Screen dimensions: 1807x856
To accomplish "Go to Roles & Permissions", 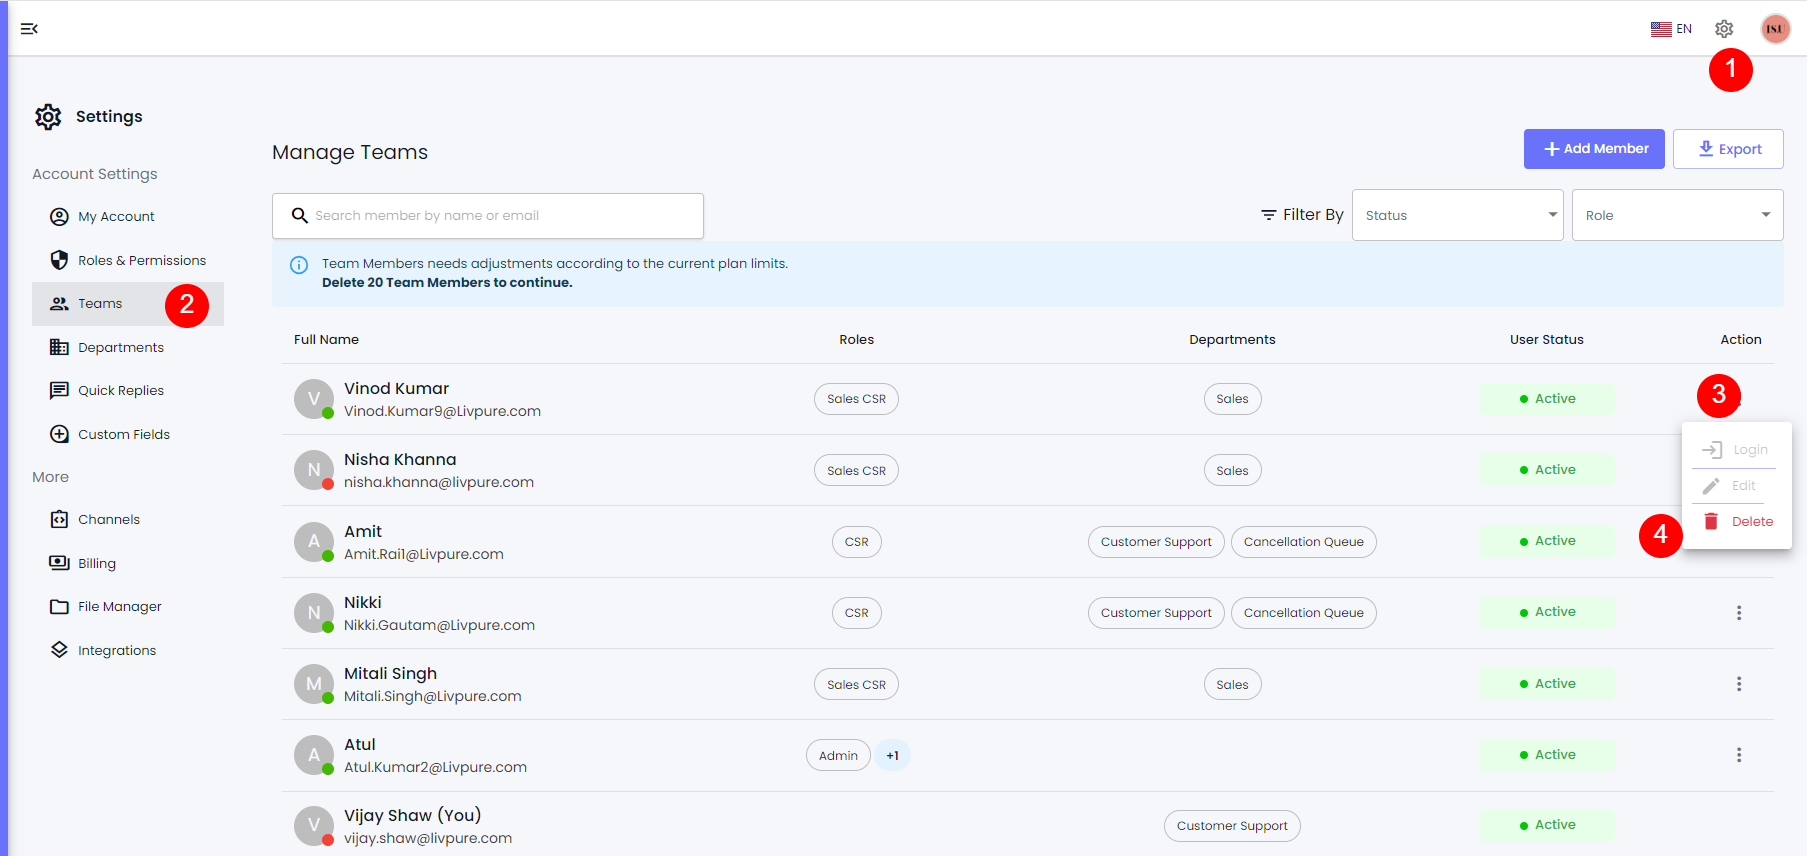I will (141, 261).
